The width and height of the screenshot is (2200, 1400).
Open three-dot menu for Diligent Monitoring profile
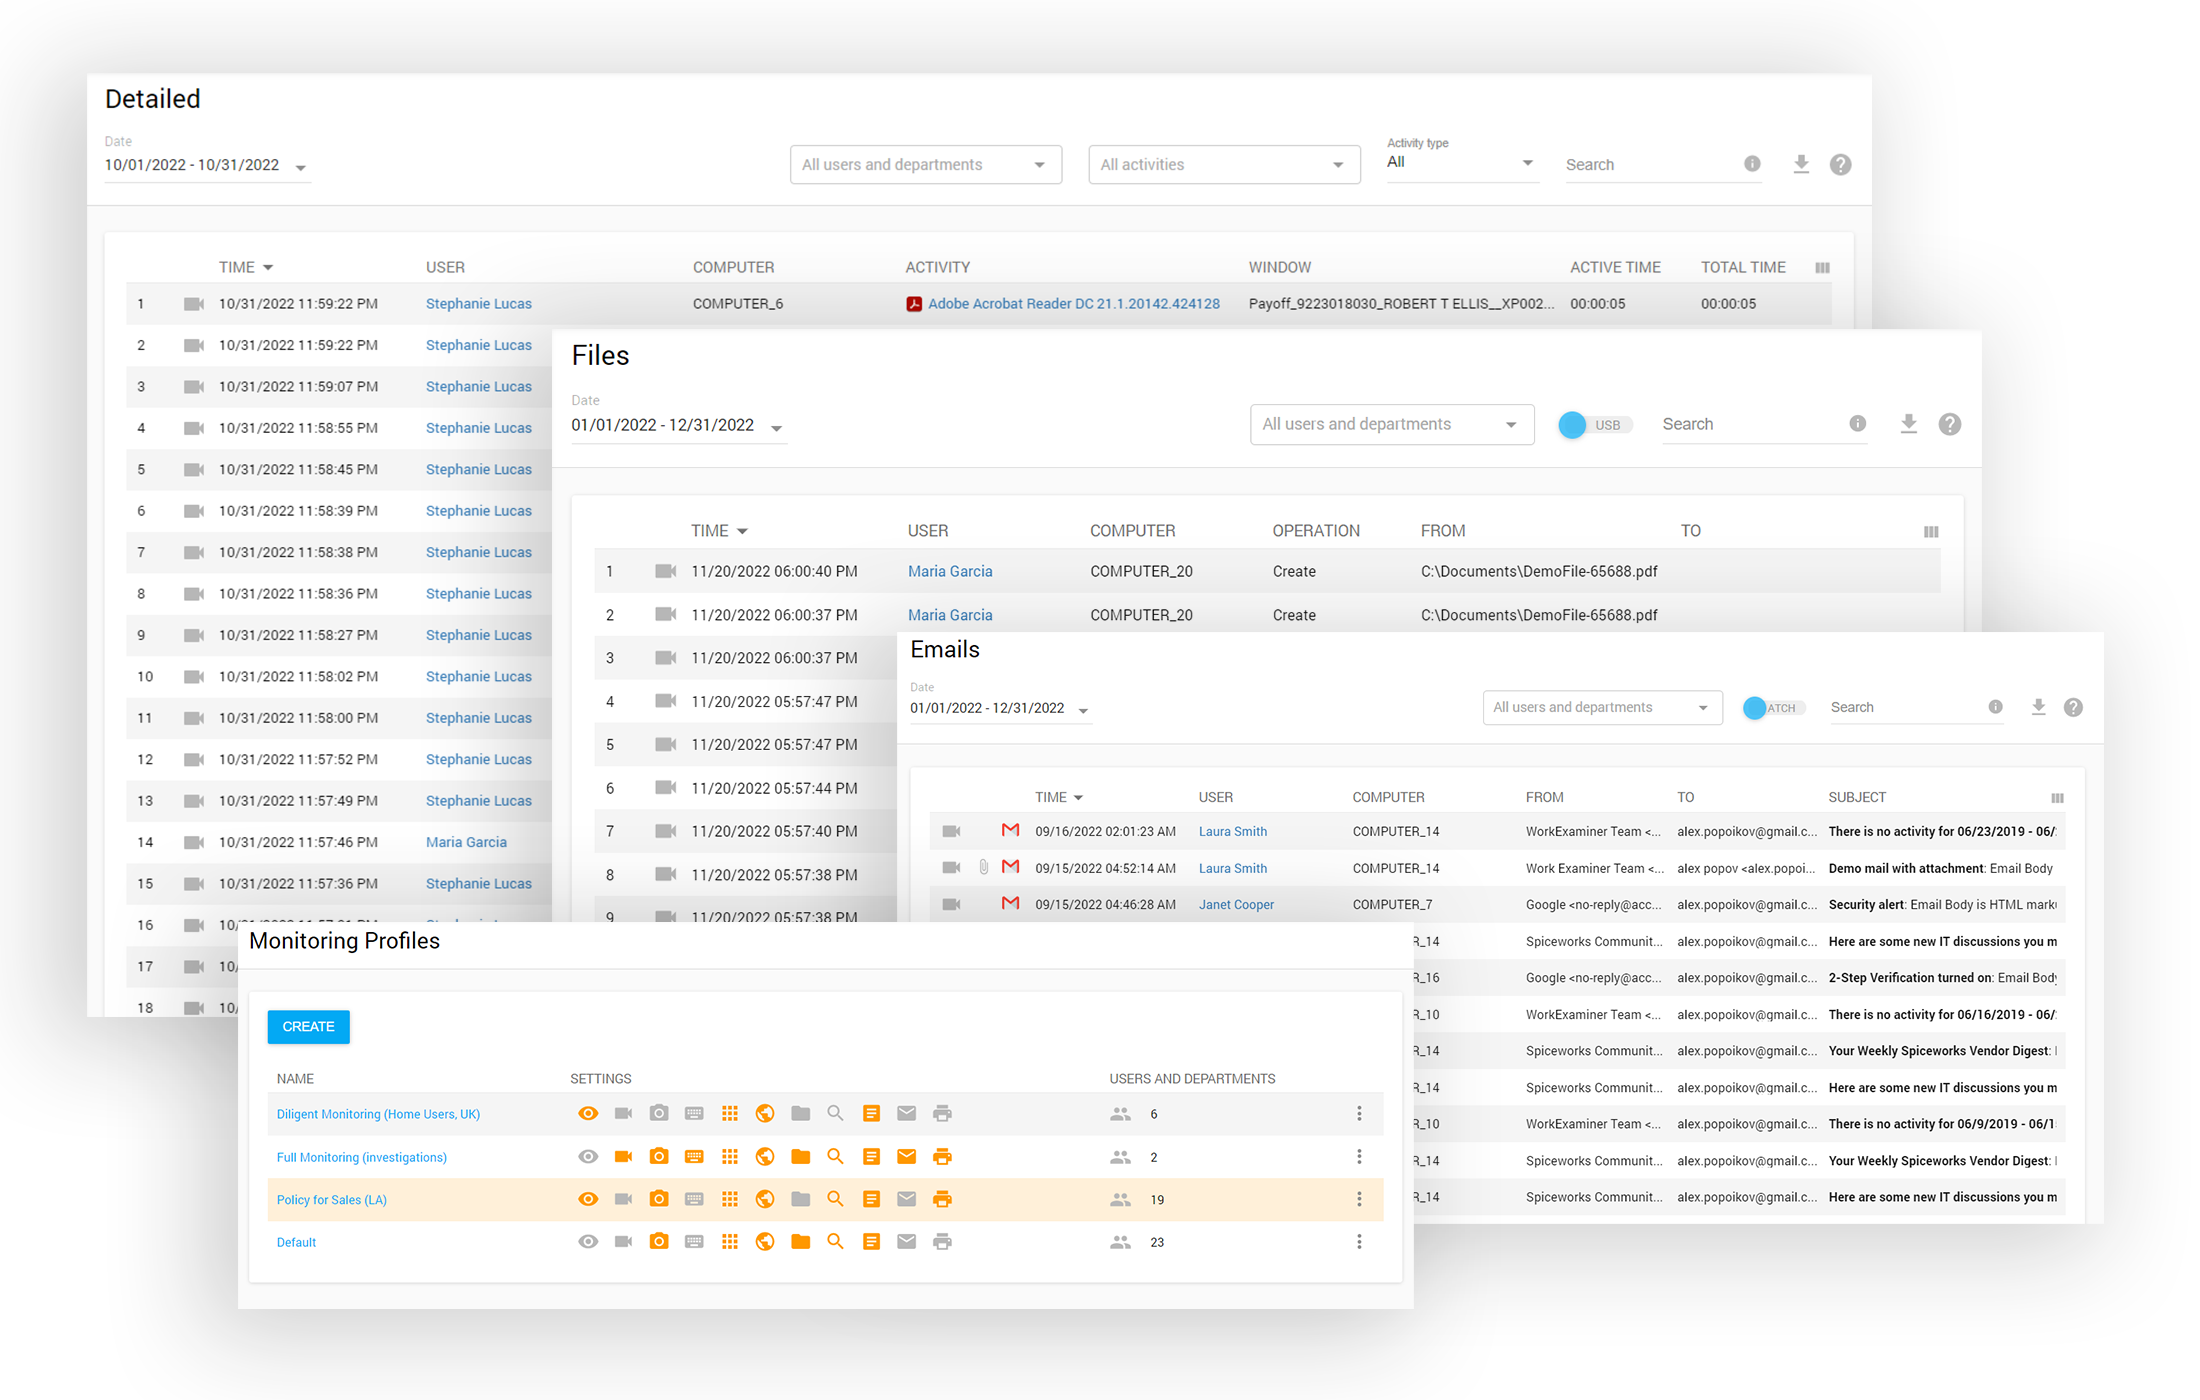[x=1359, y=1113]
